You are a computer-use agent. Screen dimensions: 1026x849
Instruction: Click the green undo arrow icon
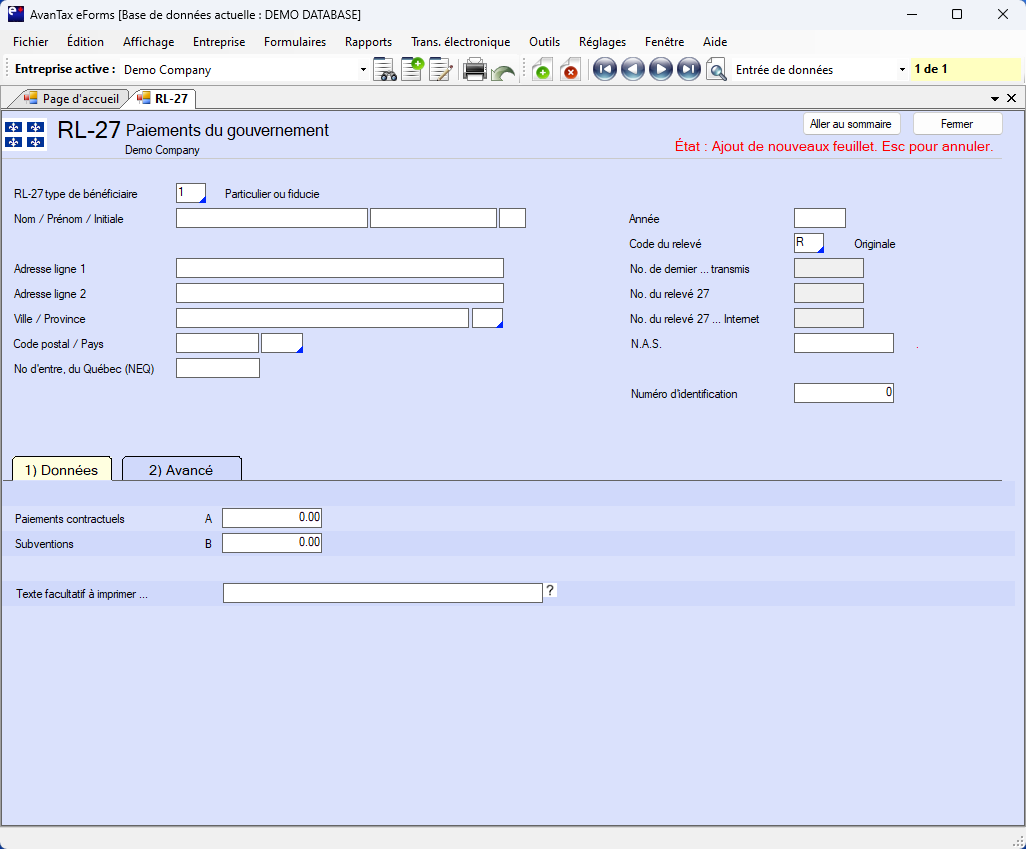503,72
